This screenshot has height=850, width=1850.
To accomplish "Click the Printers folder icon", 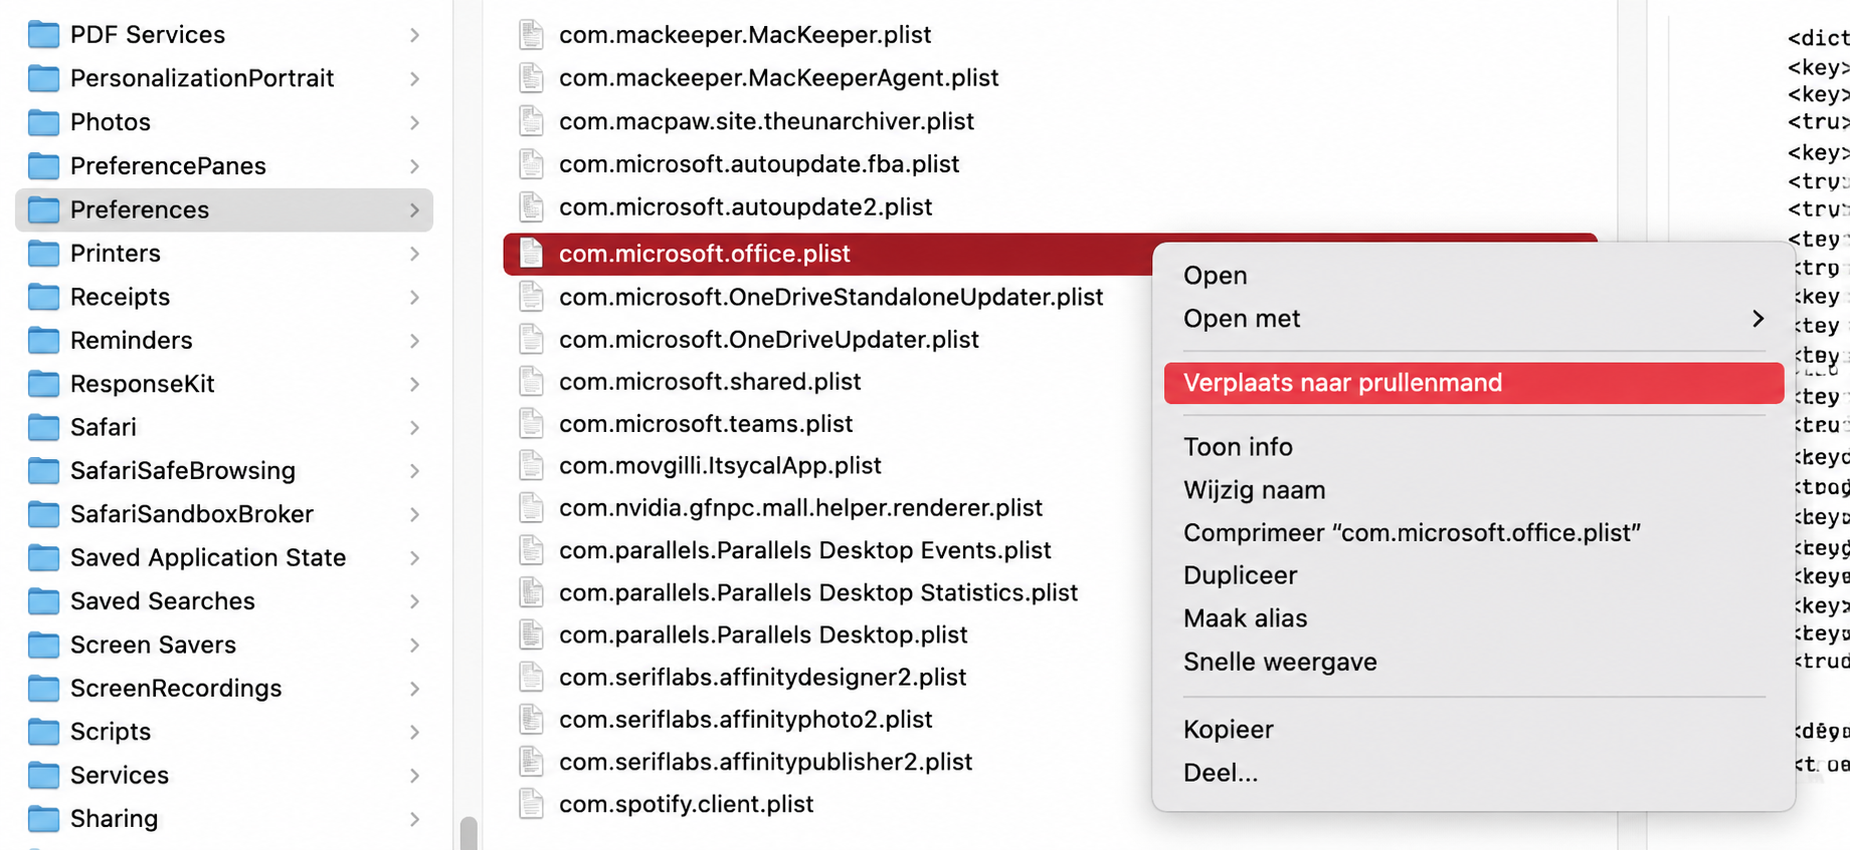I will pos(43,253).
